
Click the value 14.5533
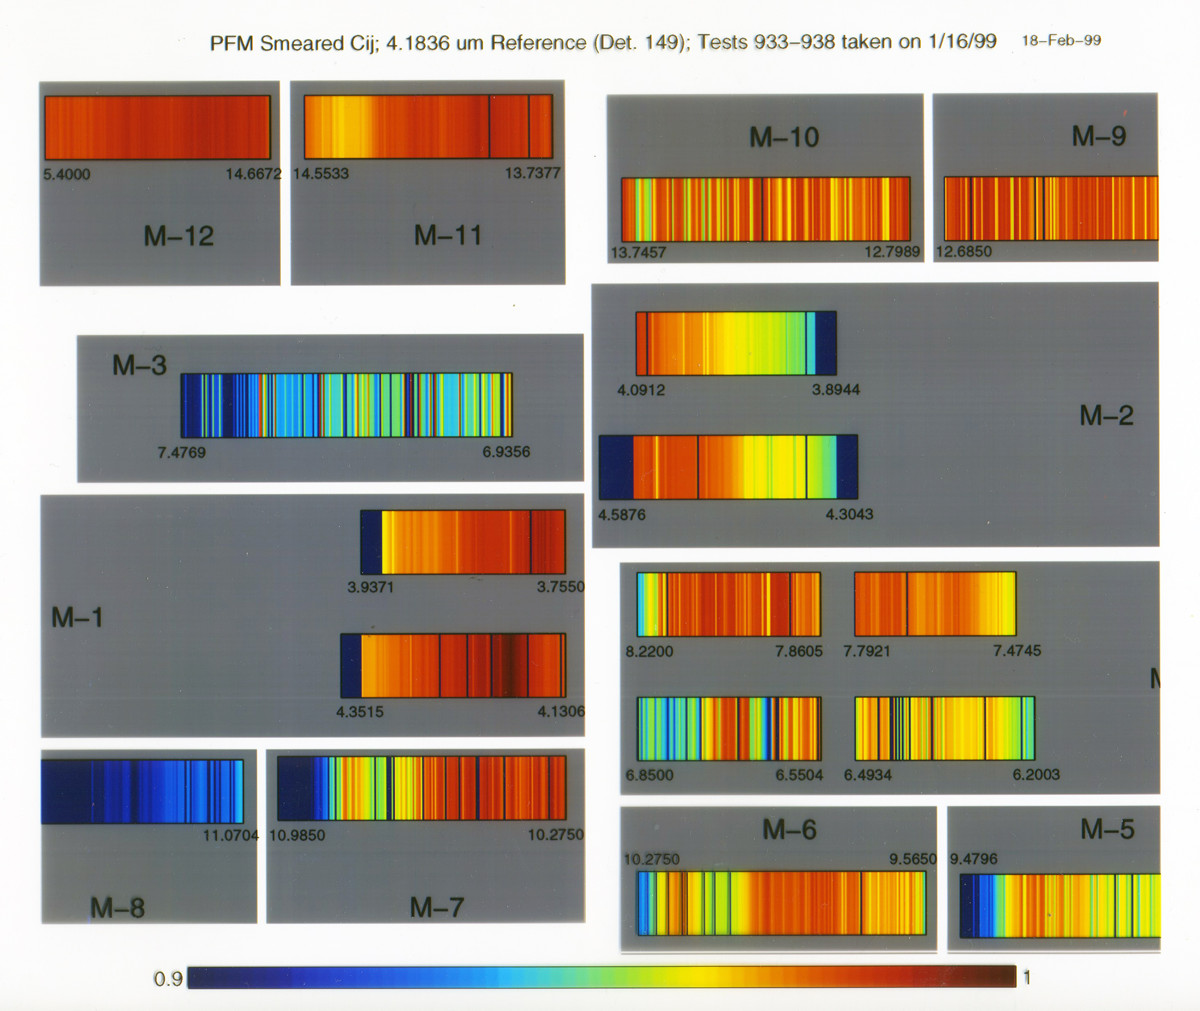[321, 173]
